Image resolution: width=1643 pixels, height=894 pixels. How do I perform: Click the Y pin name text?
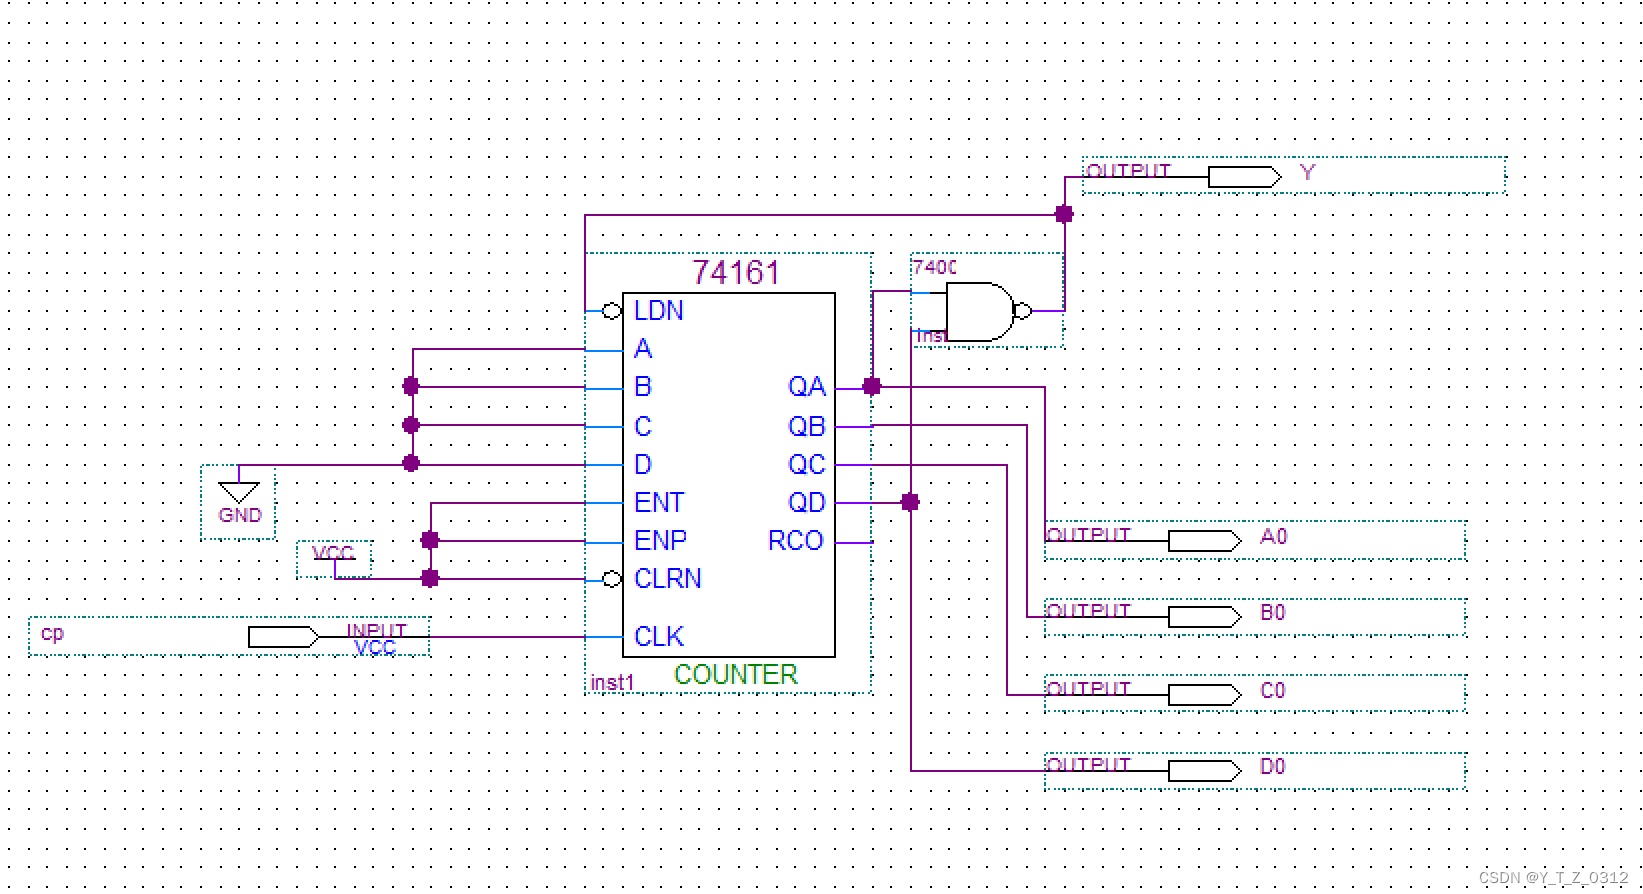tap(1307, 173)
